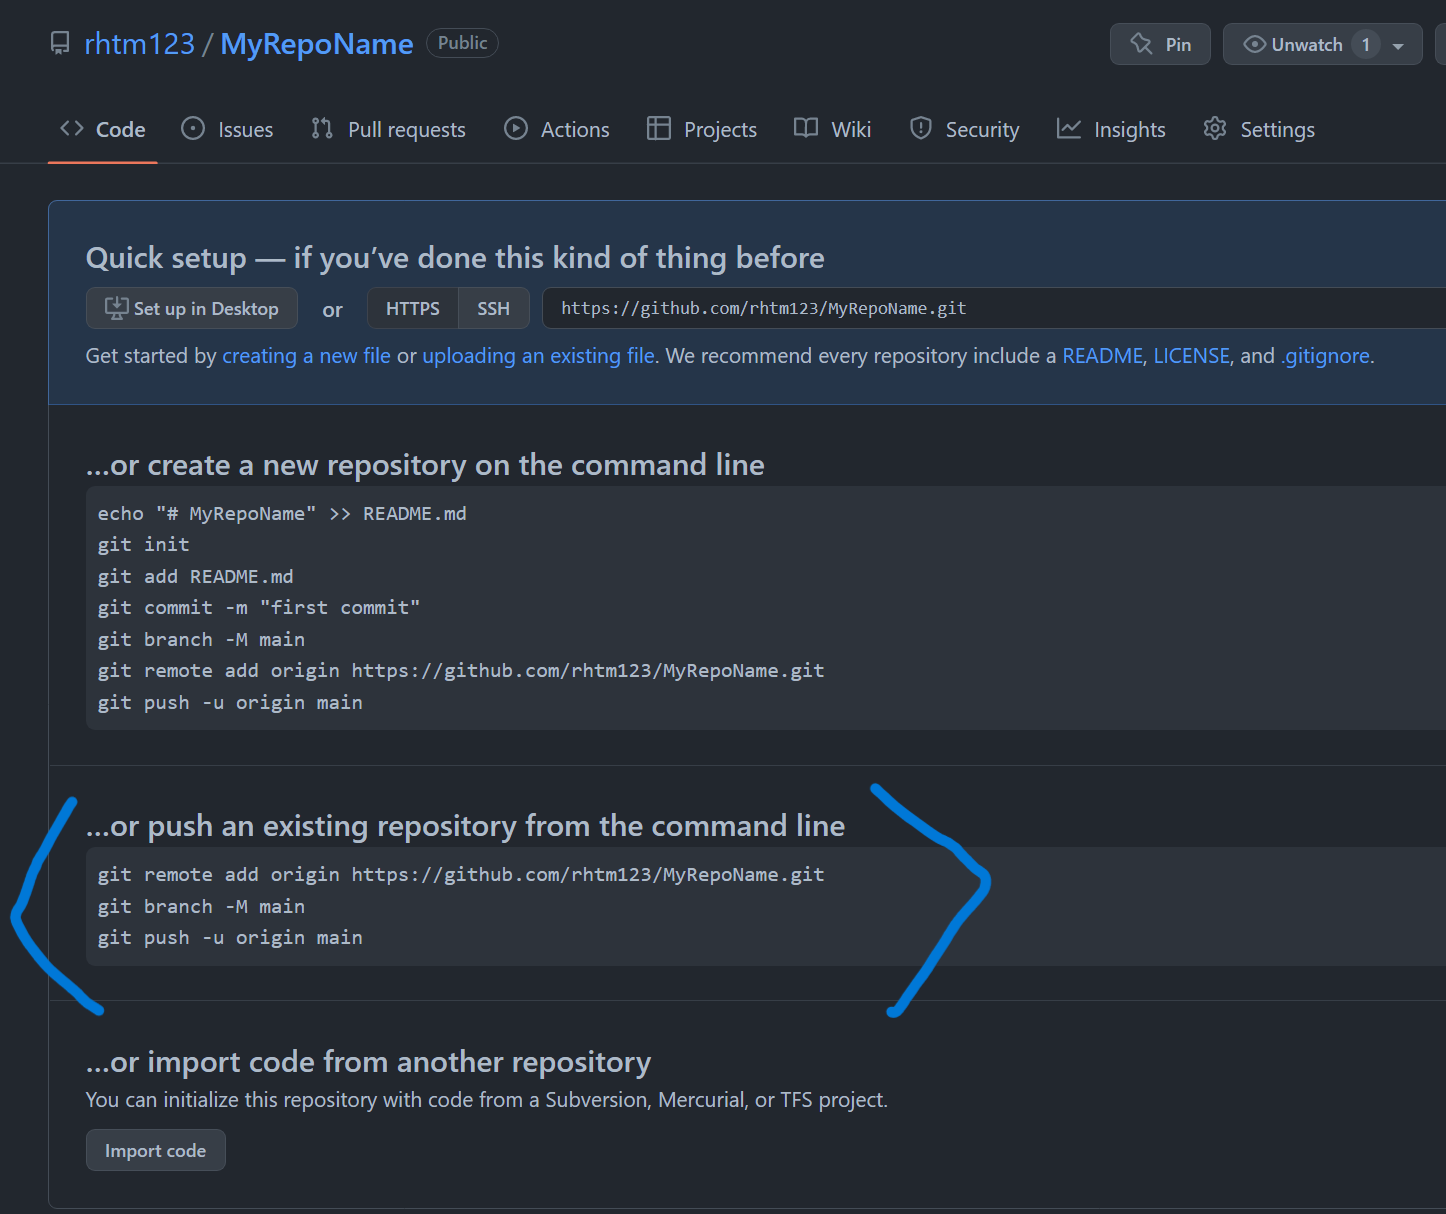Click the Subversion, Mercurial, or TFS description text

pyautogui.click(x=487, y=1100)
